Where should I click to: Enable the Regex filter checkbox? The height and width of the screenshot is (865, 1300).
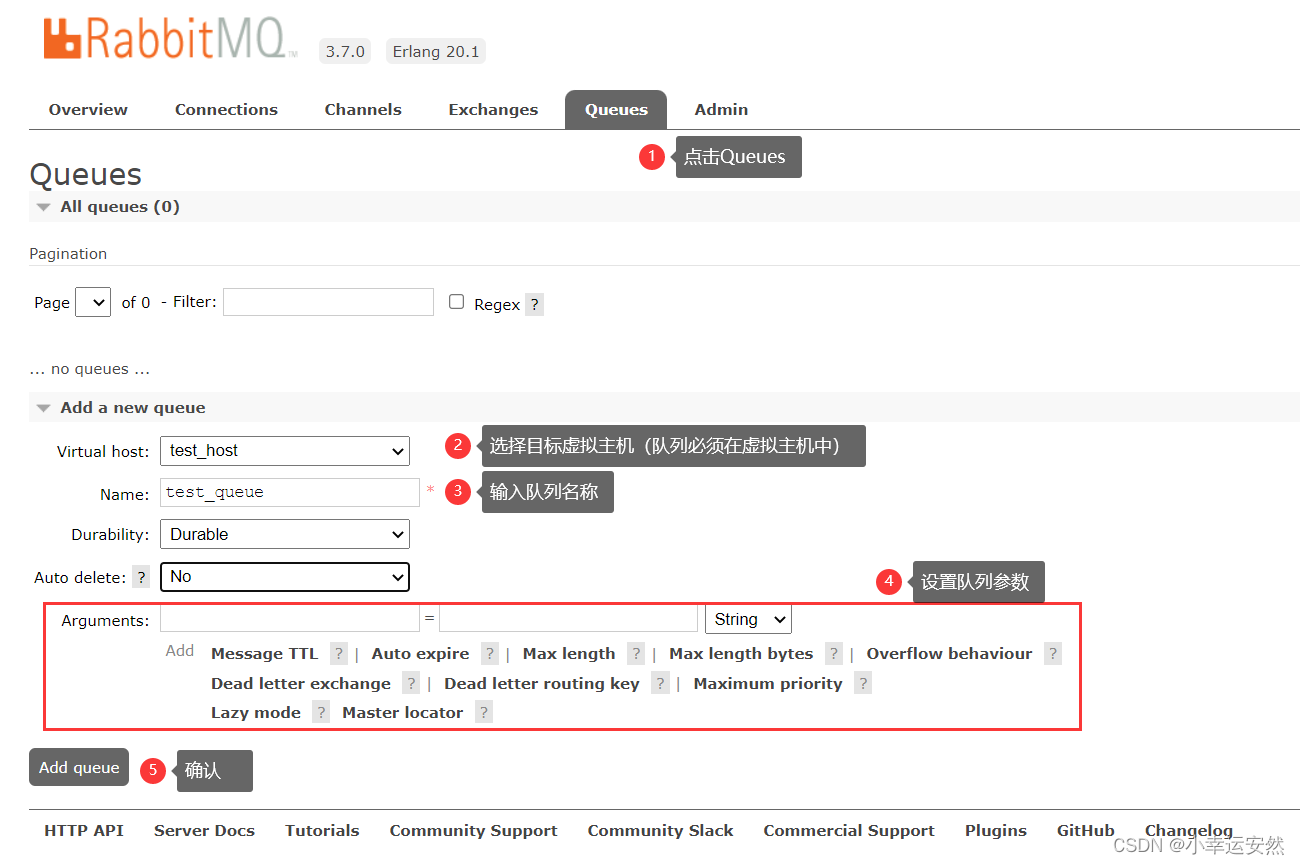click(x=457, y=302)
